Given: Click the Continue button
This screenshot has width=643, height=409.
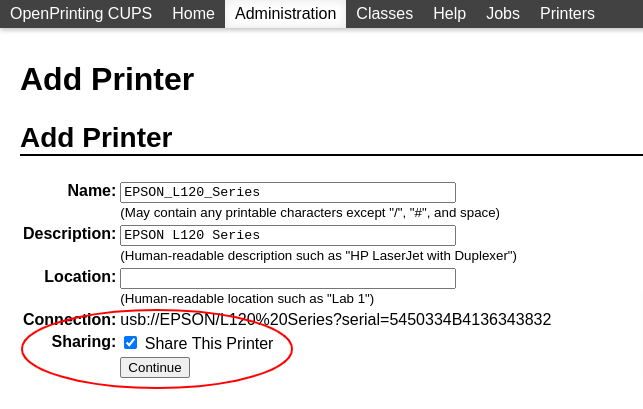Looking at the screenshot, I should pyautogui.click(x=155, y=367).
